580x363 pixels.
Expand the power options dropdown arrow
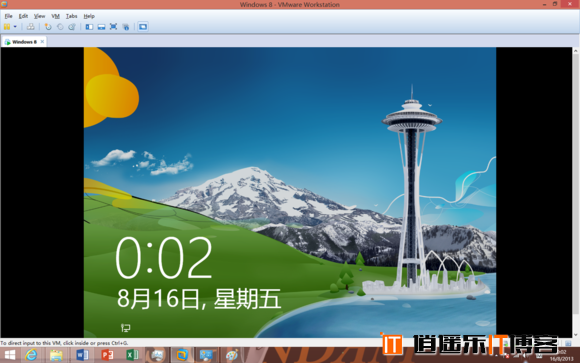pyautogui.click(x=15, y=27)
